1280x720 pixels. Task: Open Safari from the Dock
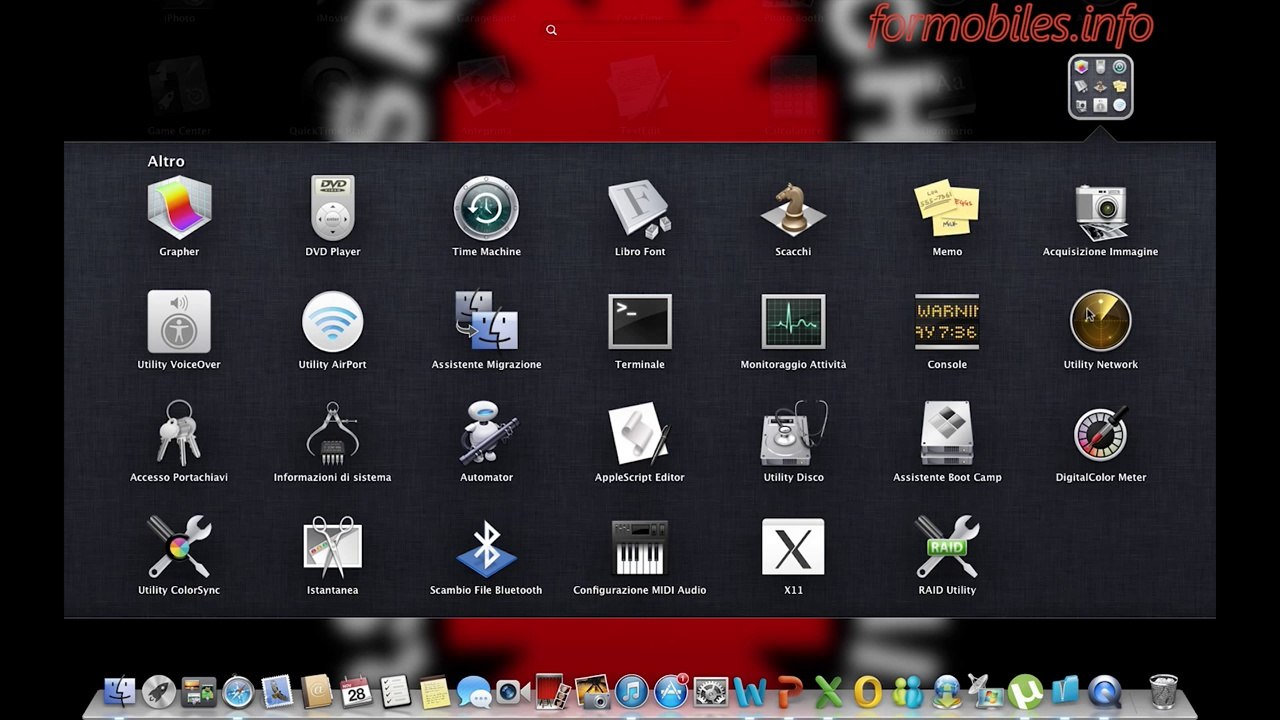coord(238,691)
